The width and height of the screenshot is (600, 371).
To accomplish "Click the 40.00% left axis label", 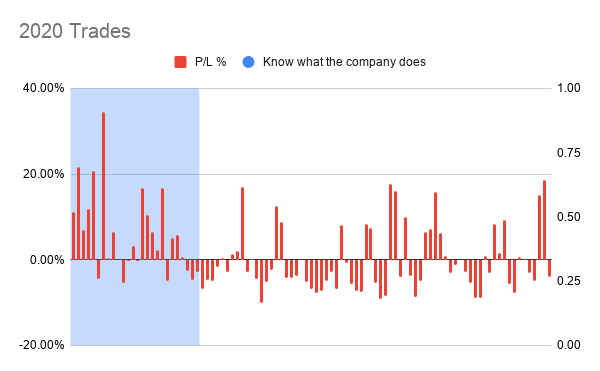I will click(44, 88).
